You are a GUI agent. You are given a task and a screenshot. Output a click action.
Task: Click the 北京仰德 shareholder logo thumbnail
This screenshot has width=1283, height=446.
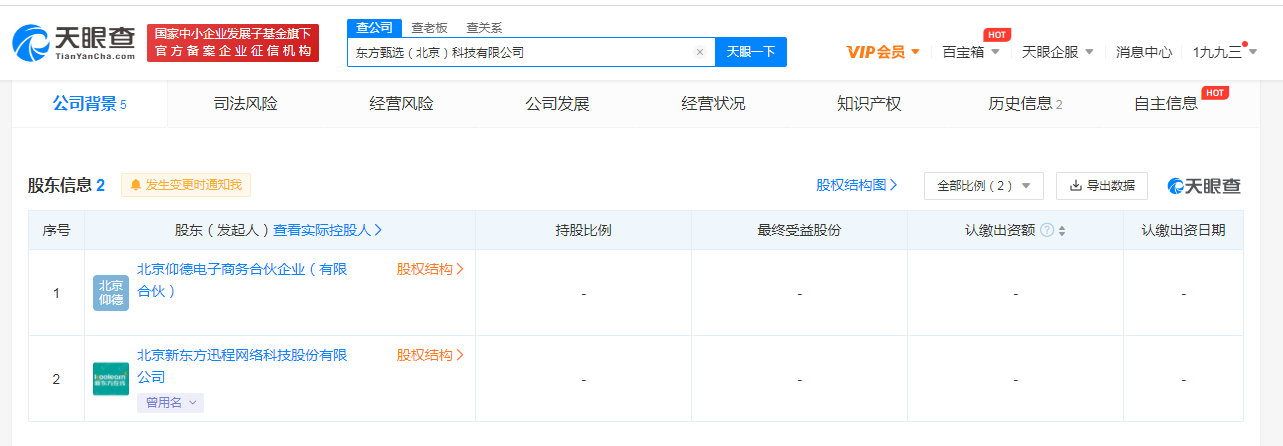111,293
